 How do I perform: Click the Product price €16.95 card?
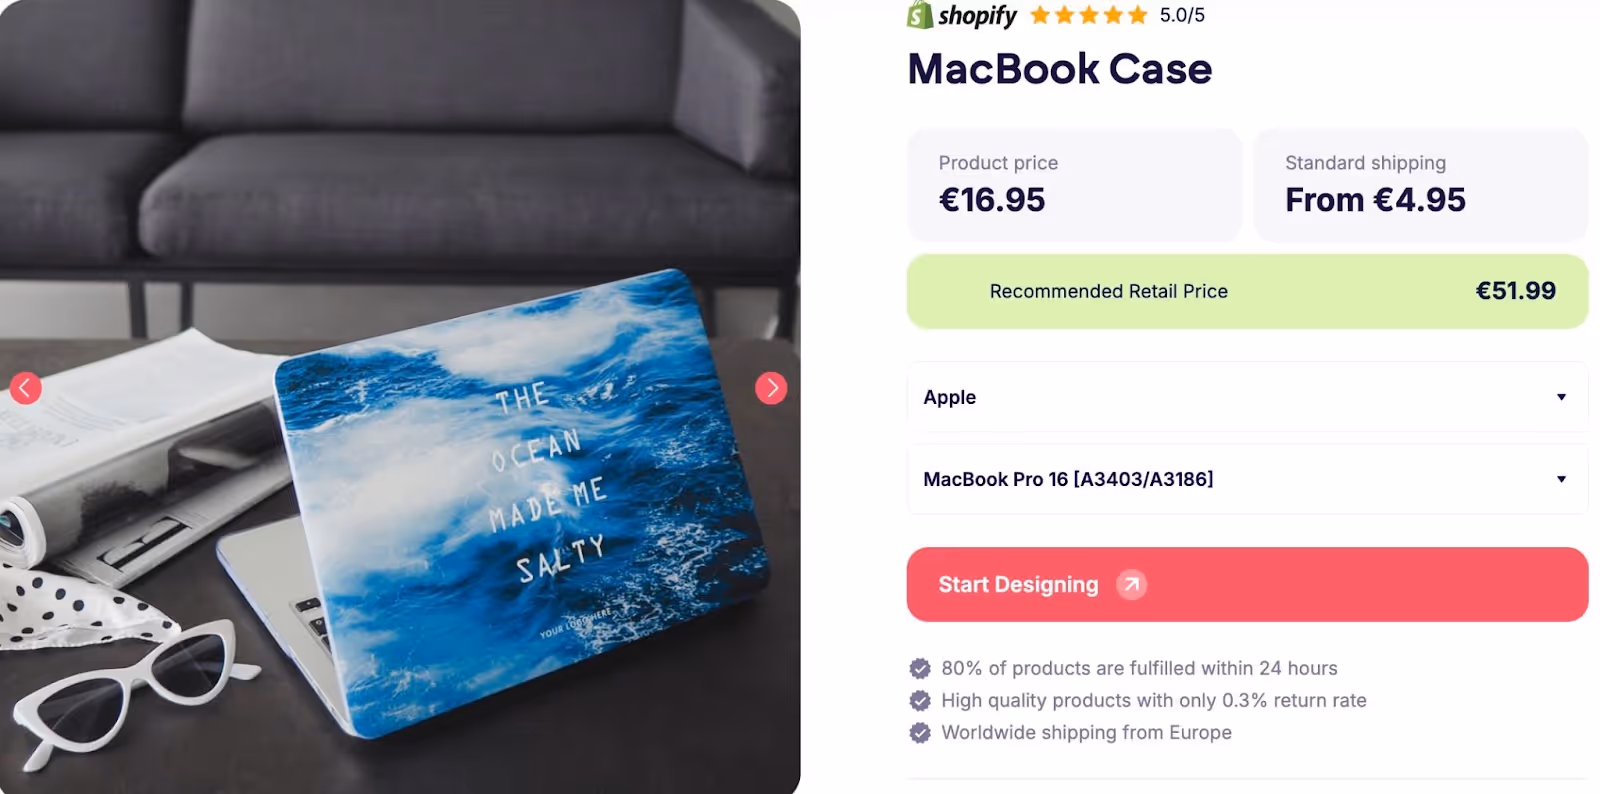coord(1074,185)
